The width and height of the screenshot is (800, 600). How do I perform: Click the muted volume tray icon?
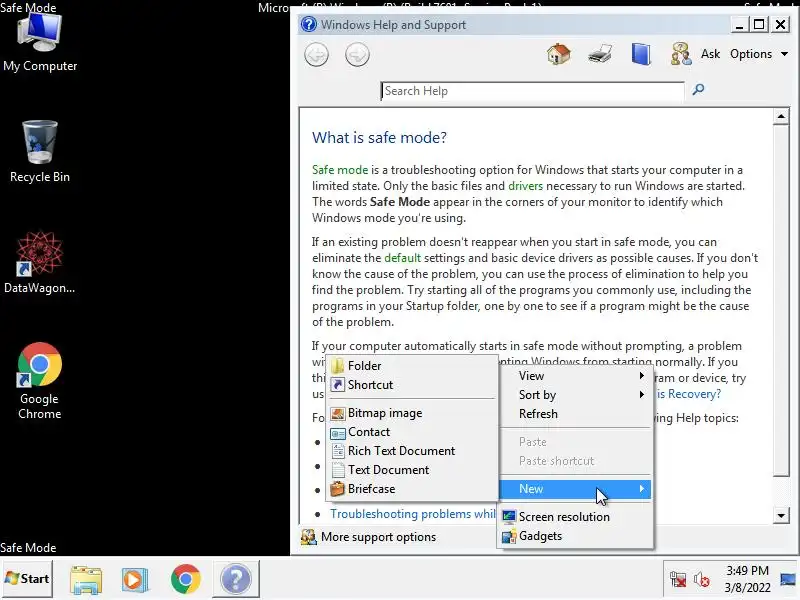tap(702, 579)
